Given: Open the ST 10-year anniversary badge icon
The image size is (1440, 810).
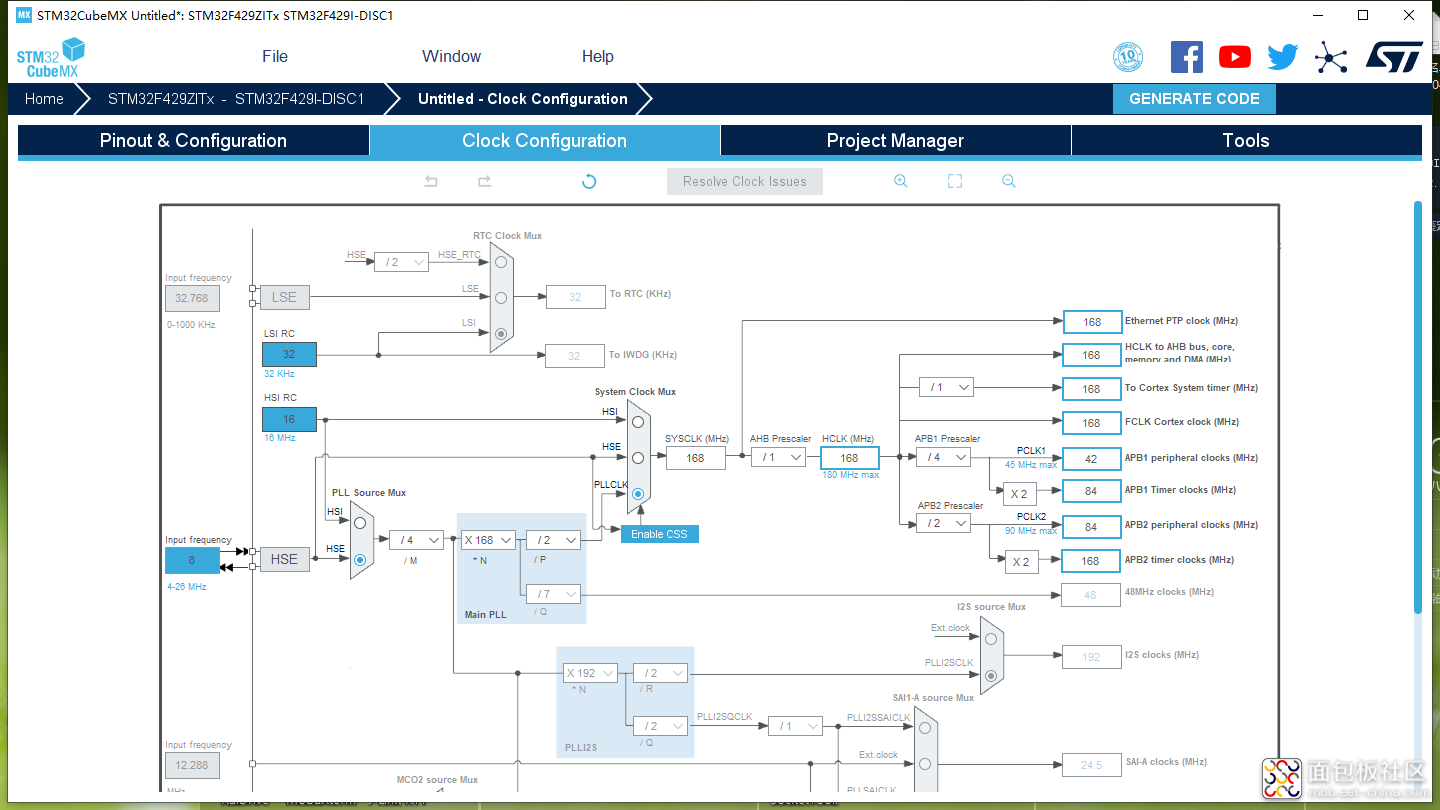Looking at the screenshot, I should pyautogui.click(x=1128, y=57).
